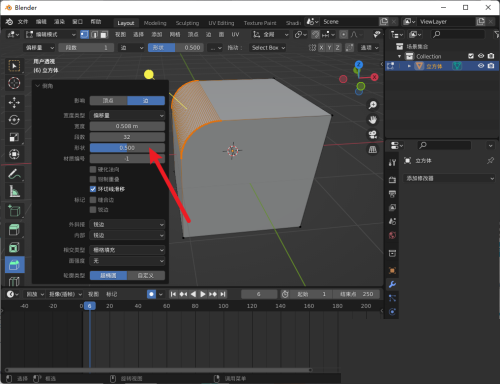Check the 钳制重叠 checkbox
This screenshot has height=384, width=500.
(x=93, y=179)
